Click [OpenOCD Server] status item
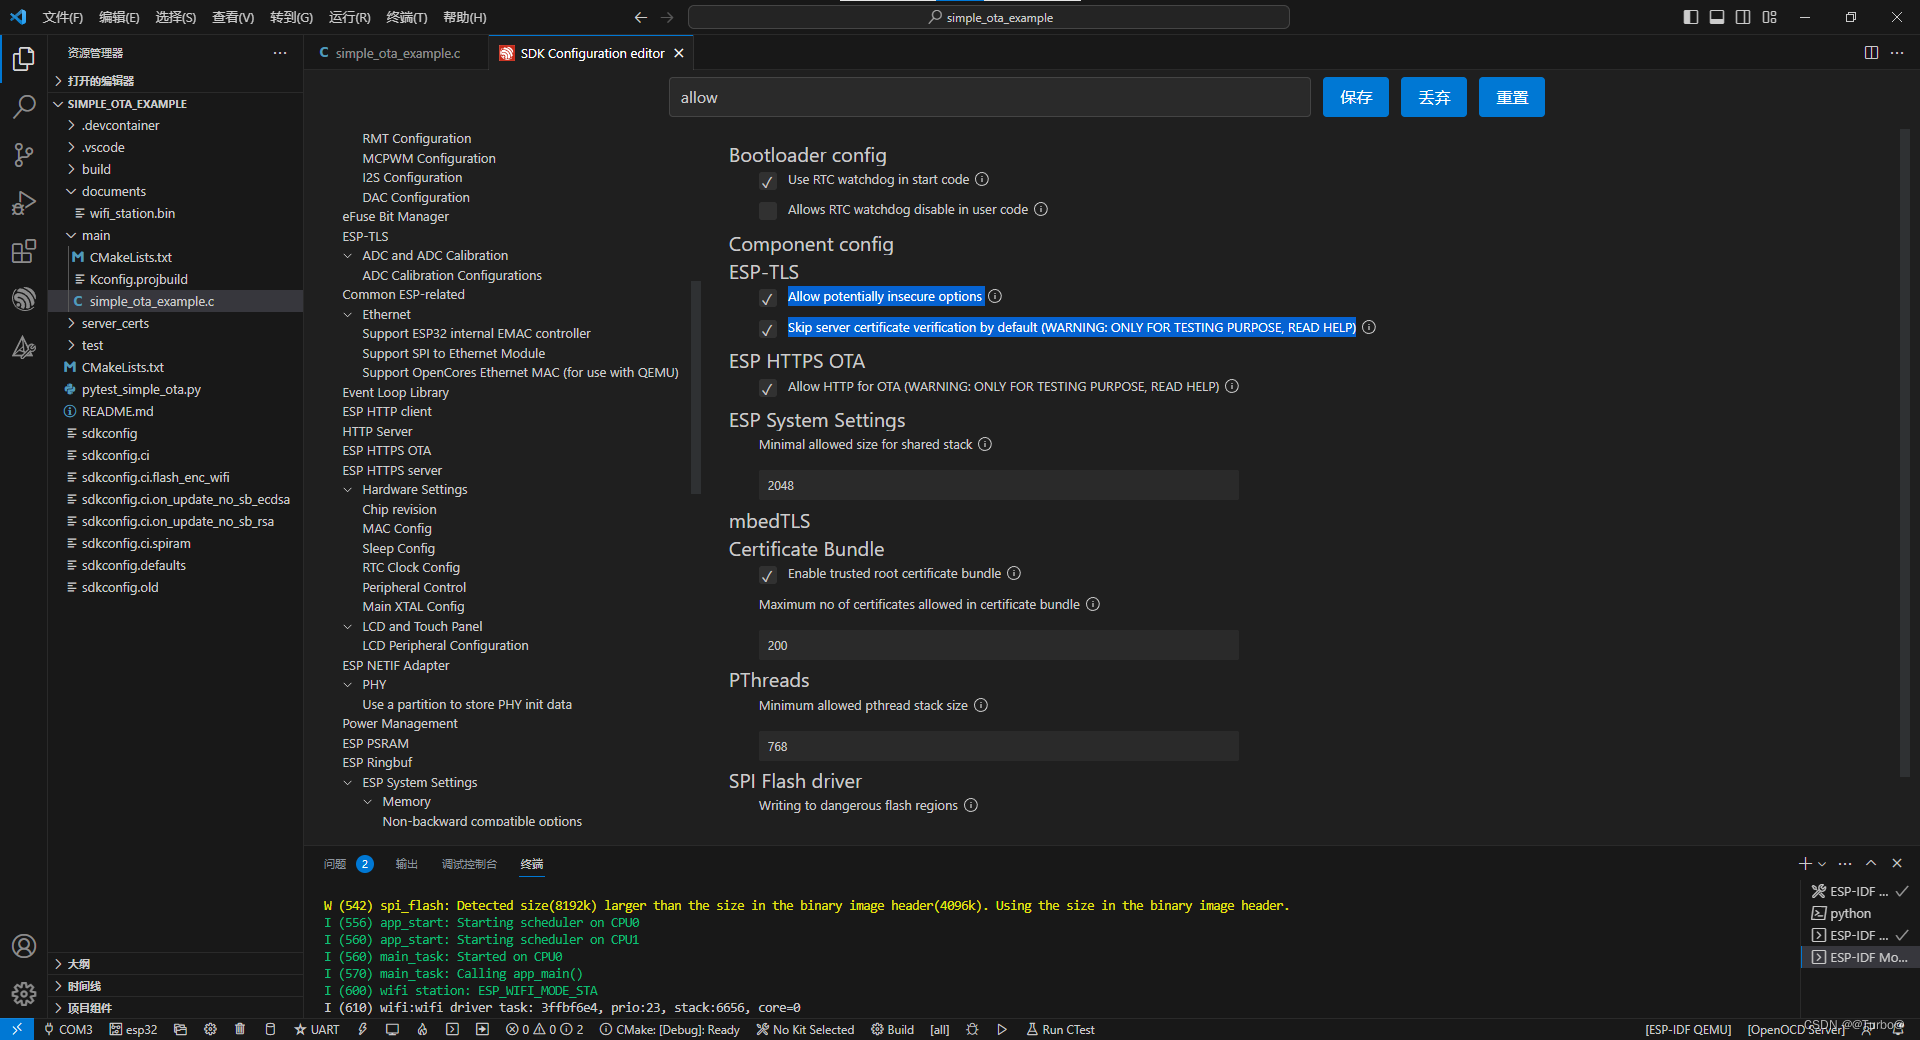Viewport: 1920px width, 1040px height. (1796, 1029)
